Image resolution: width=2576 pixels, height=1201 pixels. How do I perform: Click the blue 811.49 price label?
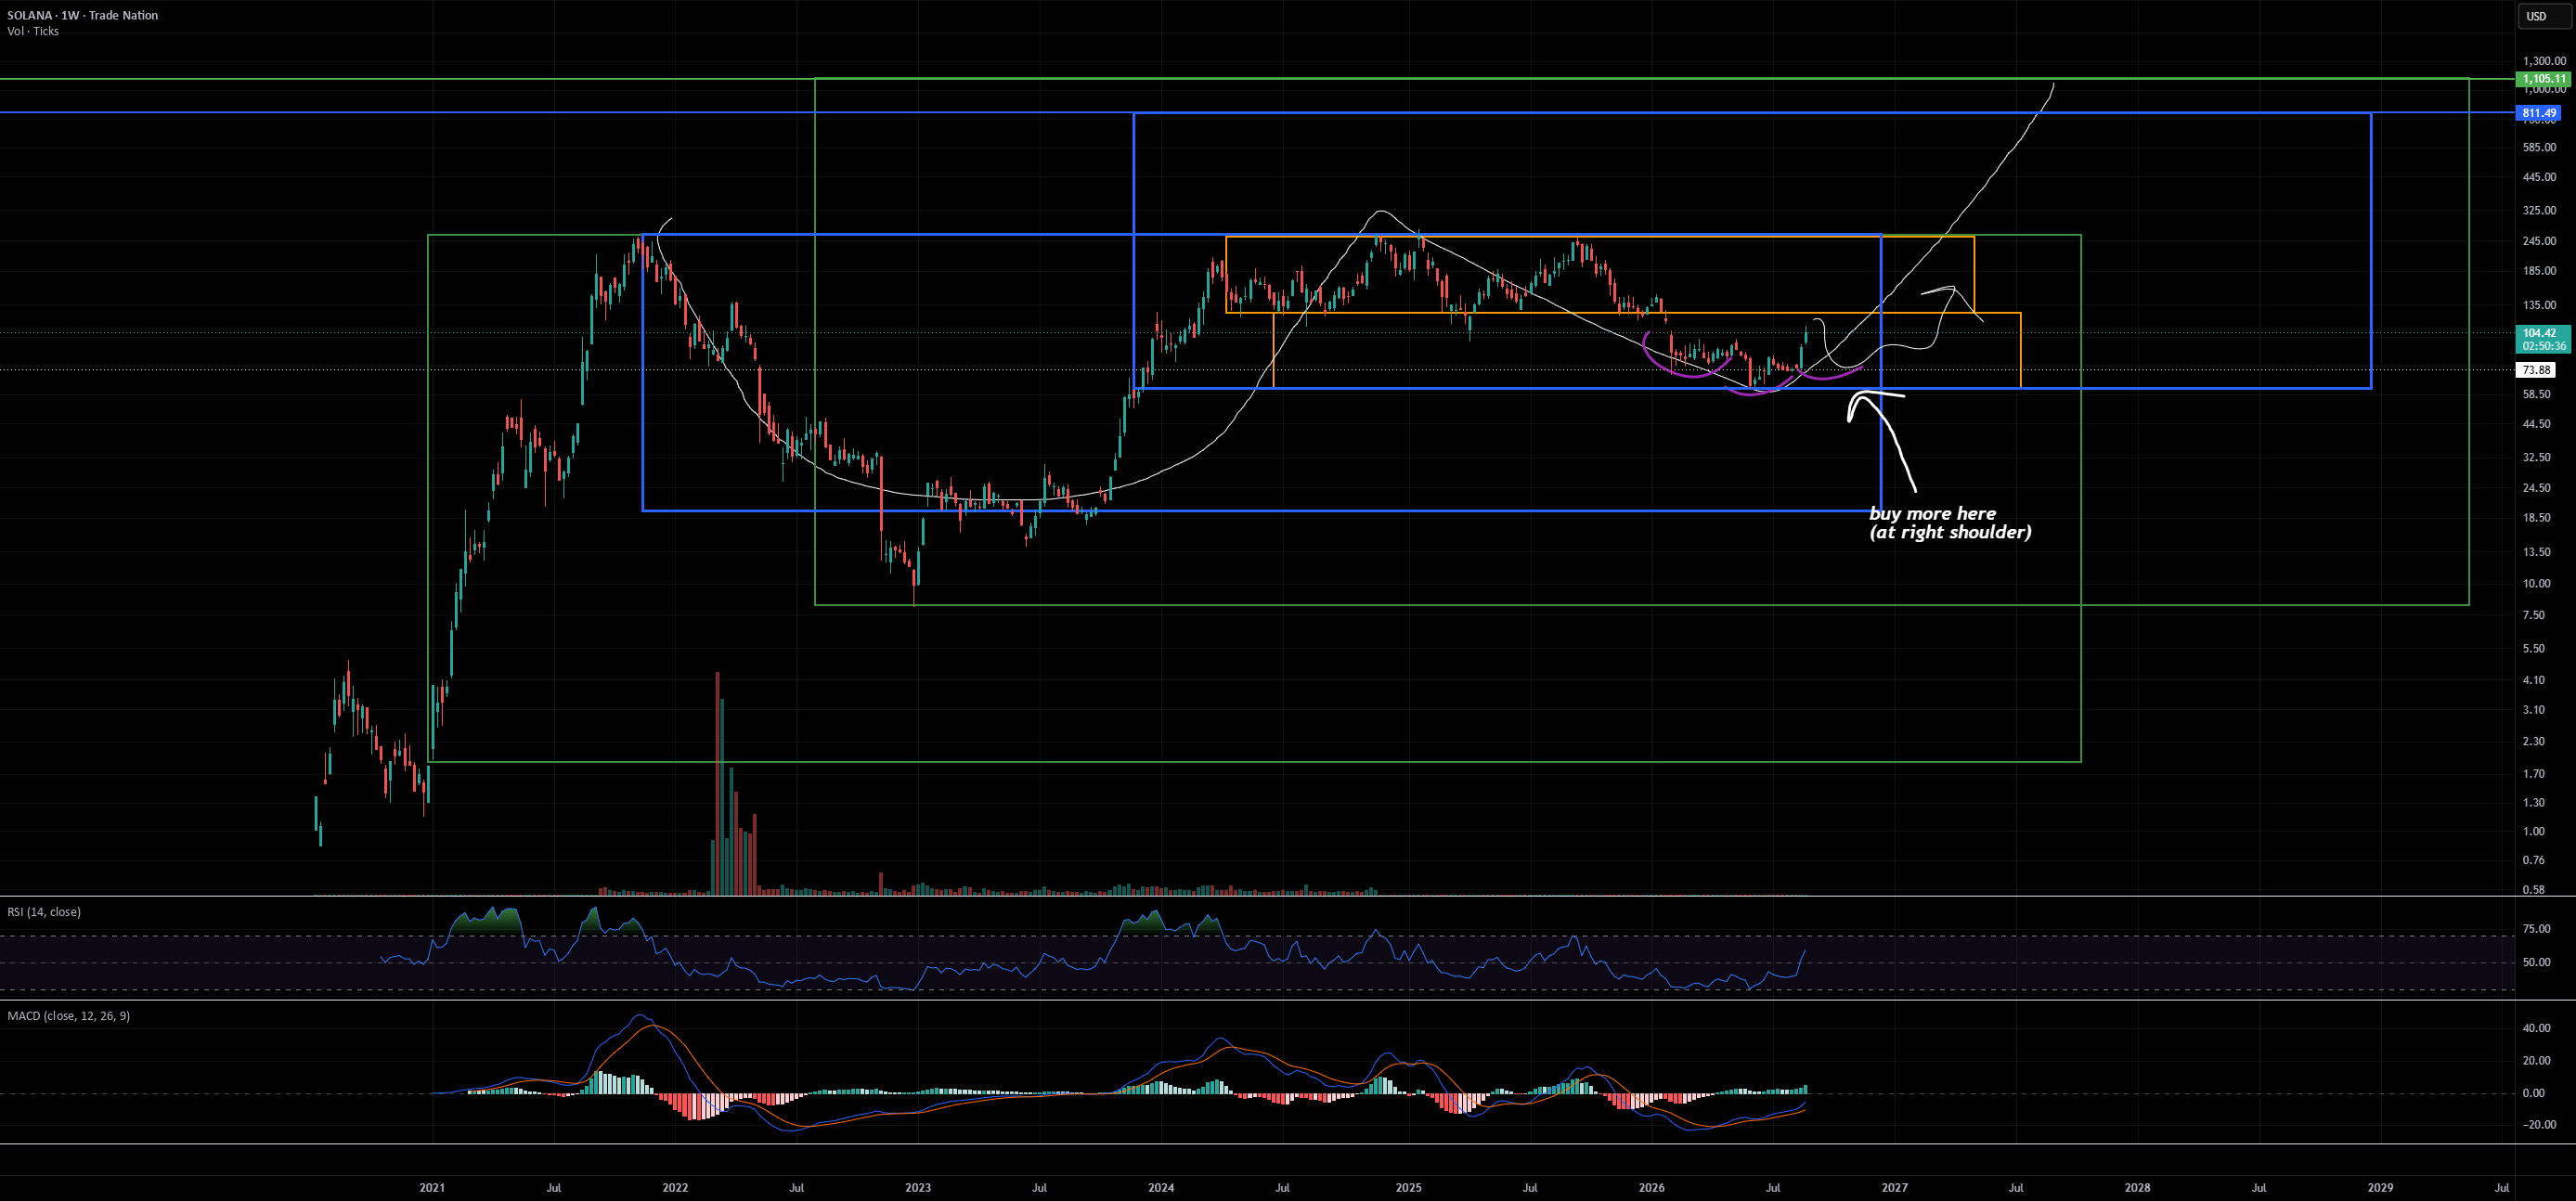click(2540, 113)
